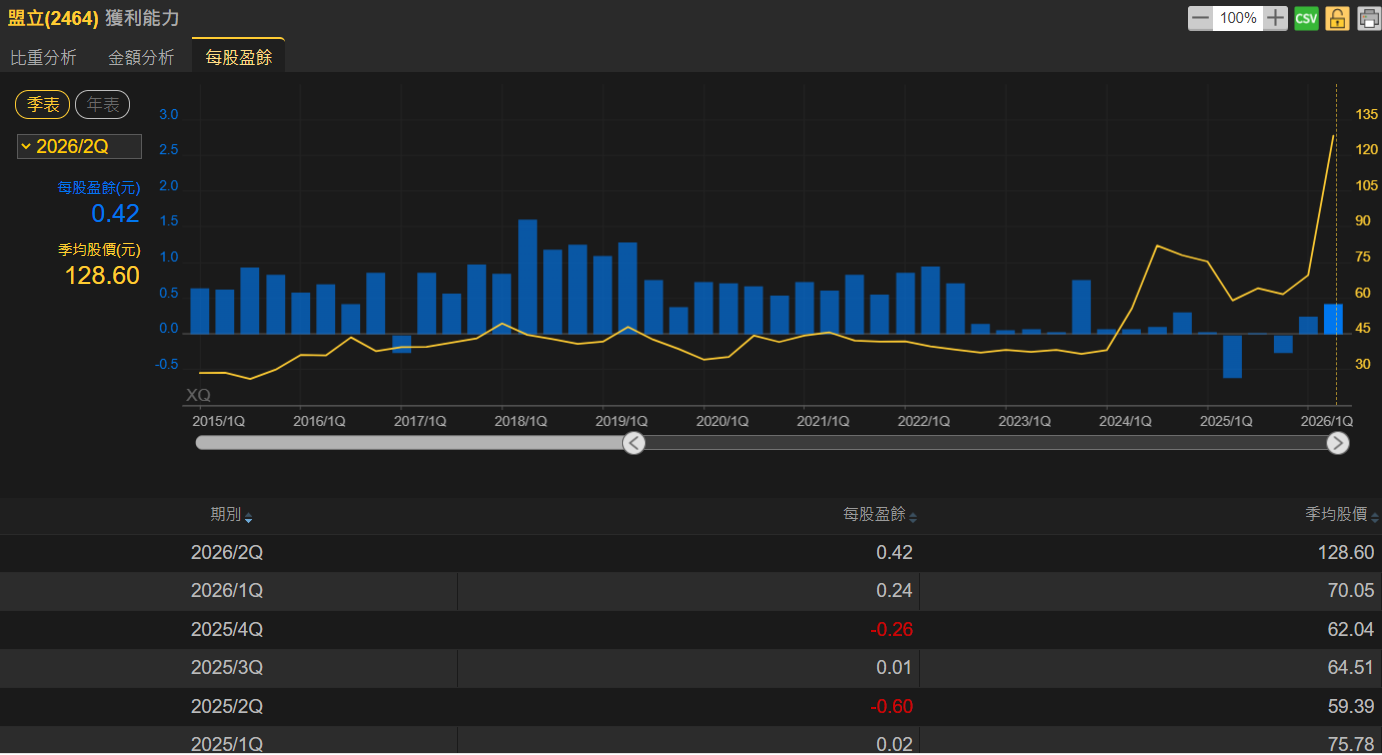Viewport: 1382px width, 755px height.
Task: Switch to 年表 yearly view
Action: pos(103,104)
